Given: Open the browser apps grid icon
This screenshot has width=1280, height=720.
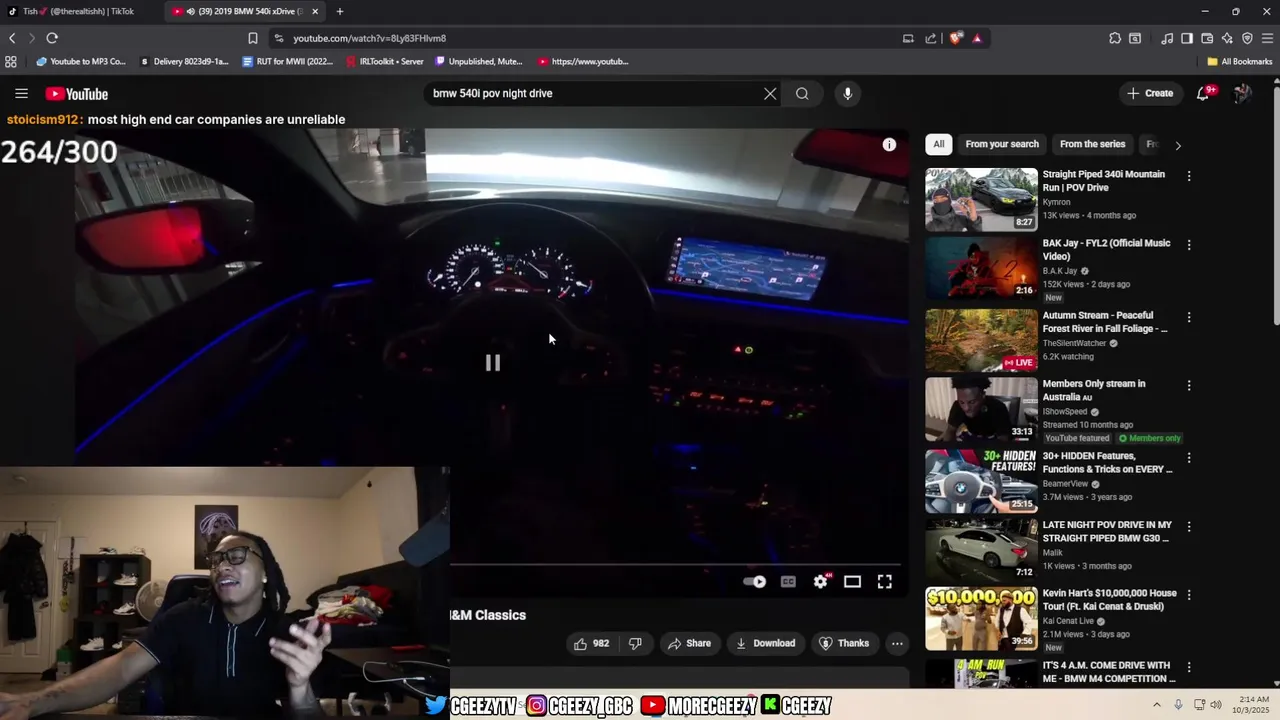Looking at the screenshot, I should click(x=11, y=61).
